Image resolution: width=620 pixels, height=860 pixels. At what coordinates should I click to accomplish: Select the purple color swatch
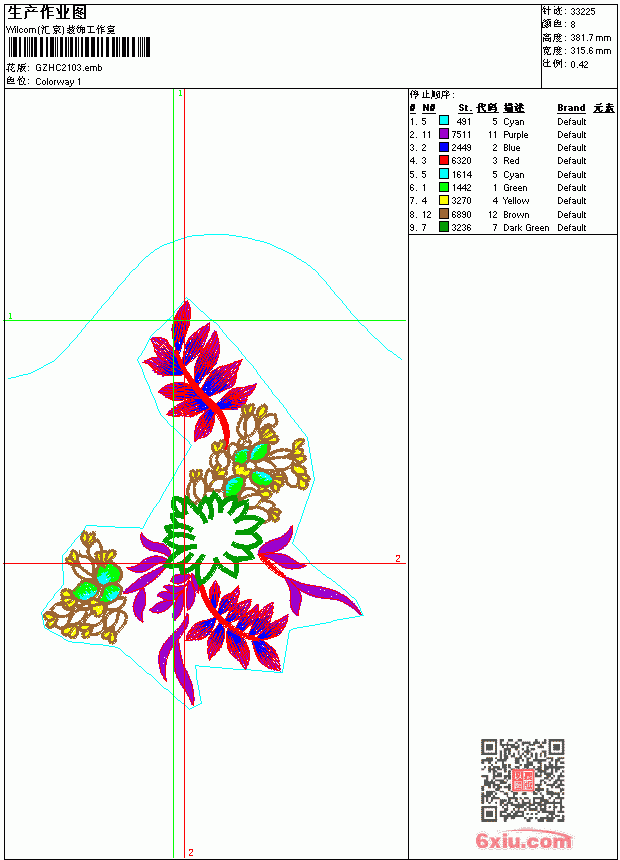click(x=444, y=134)
